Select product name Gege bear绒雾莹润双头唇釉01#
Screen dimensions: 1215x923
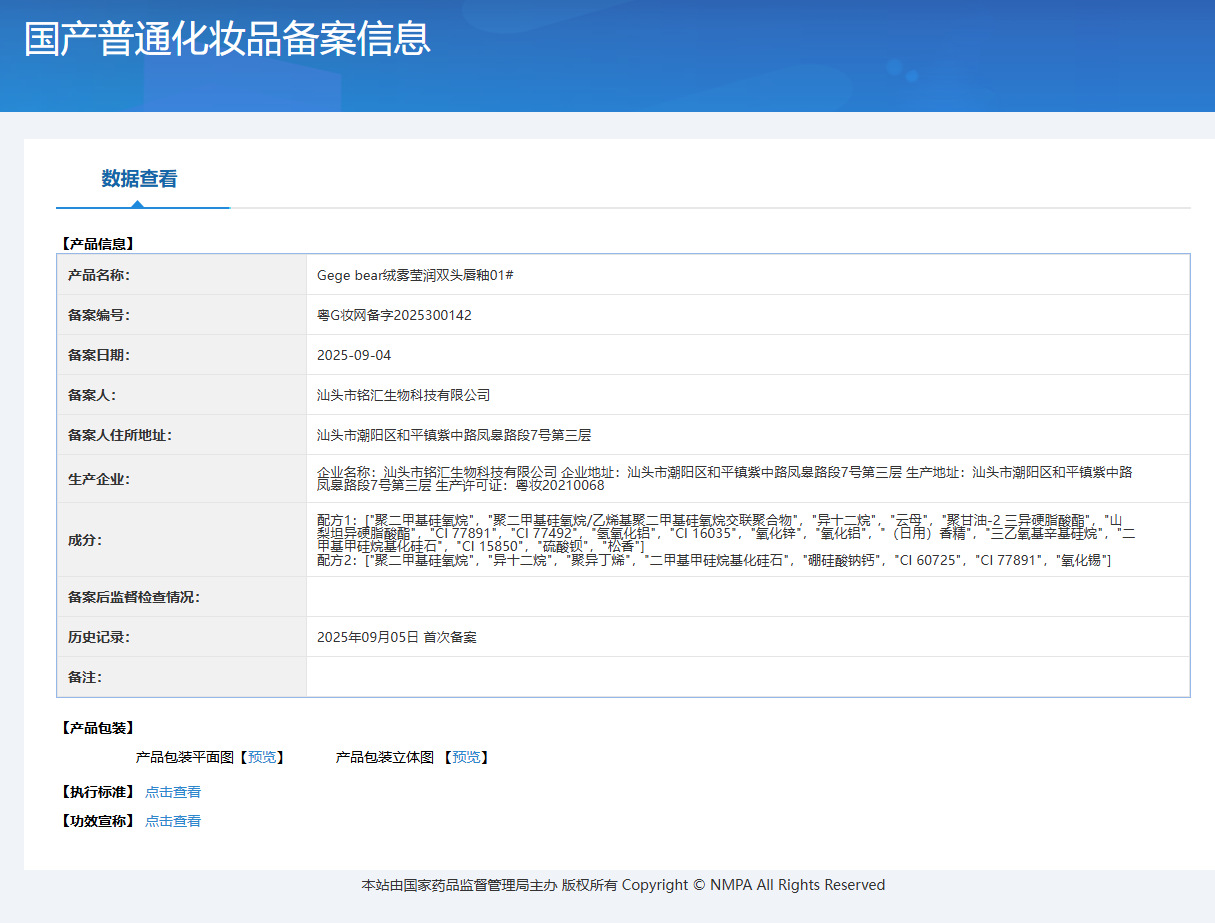[x=415, y=275]
